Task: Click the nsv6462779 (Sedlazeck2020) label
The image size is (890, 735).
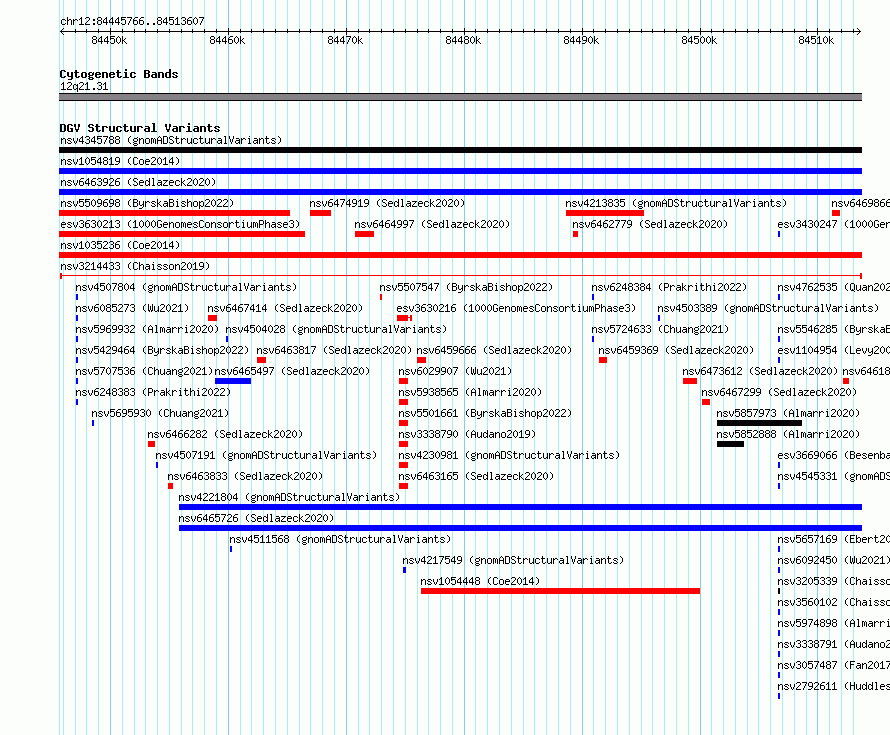Action: tap(650, 224)
